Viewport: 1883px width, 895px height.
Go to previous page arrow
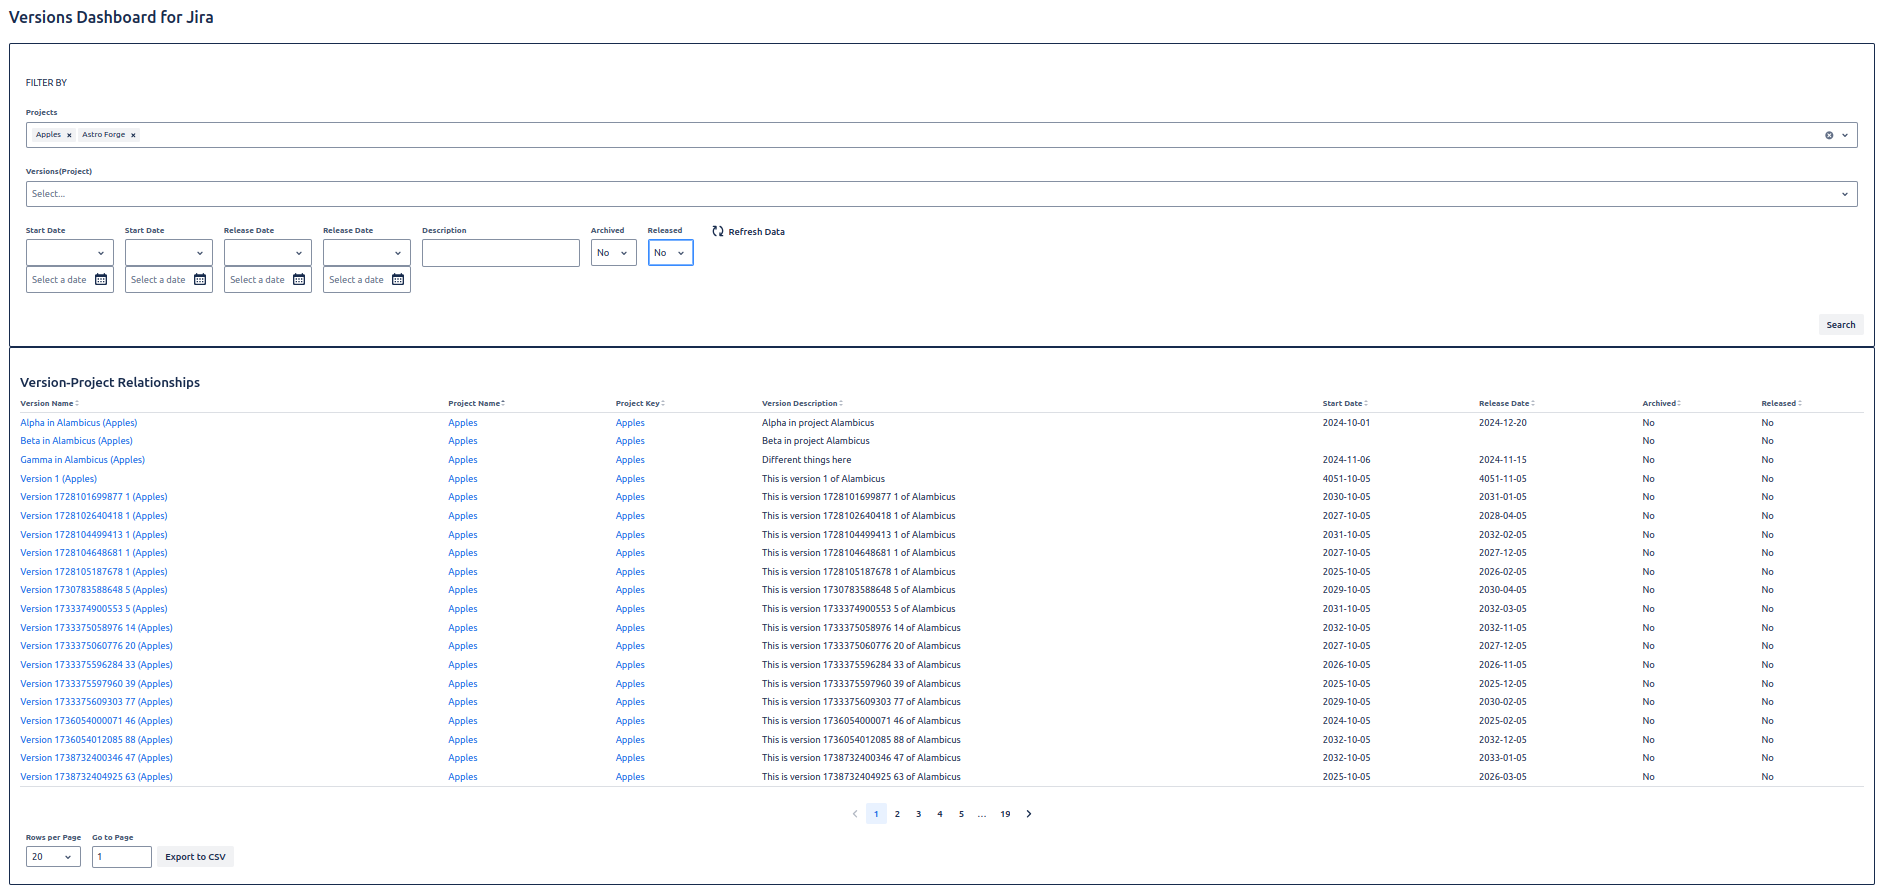tap(855, 814)
